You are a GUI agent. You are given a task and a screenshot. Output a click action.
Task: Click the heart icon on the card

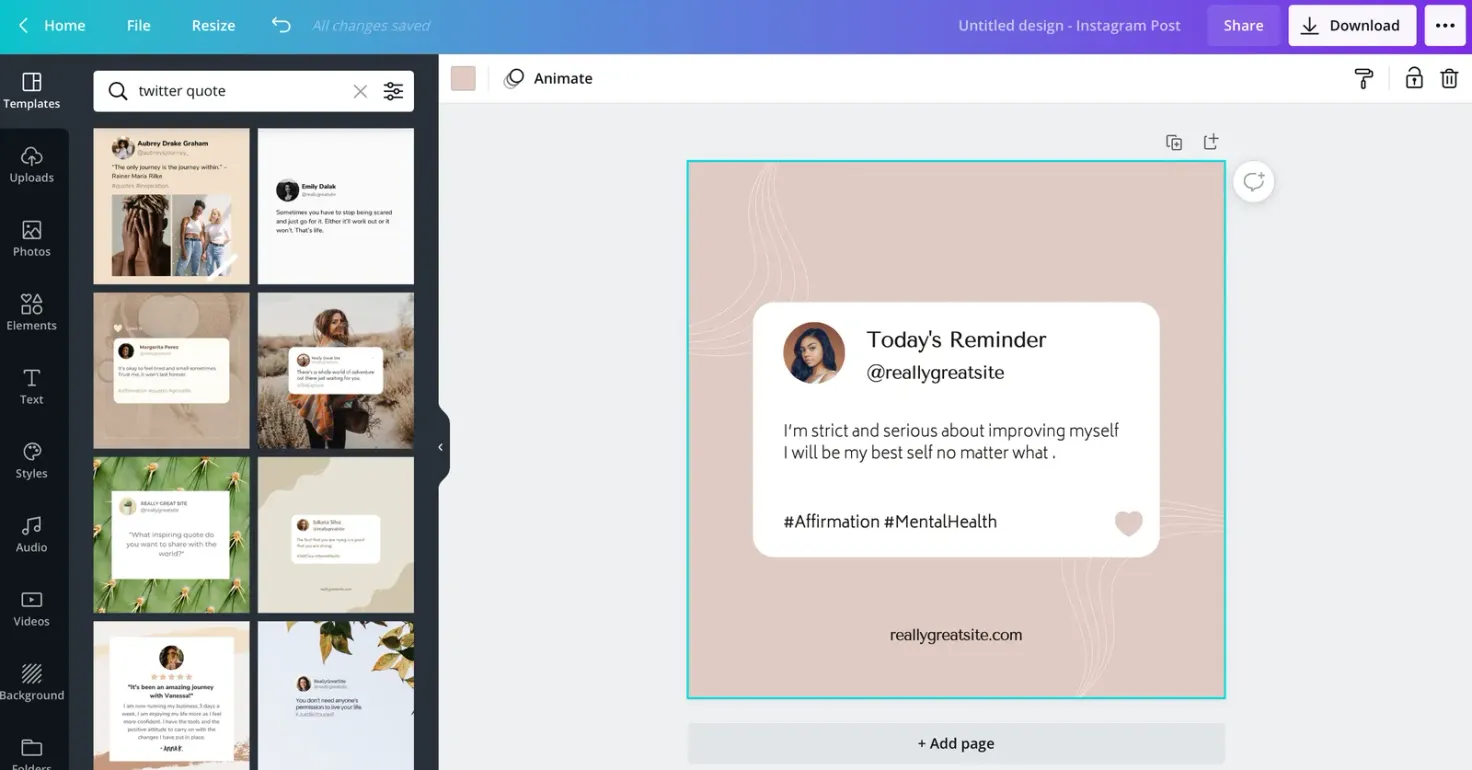pos(1129,523)
